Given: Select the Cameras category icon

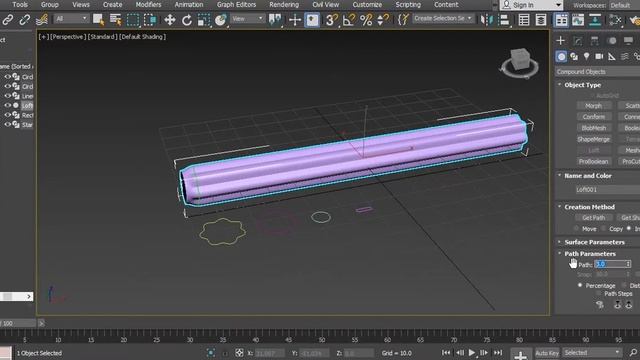Looking at the screenshot, I should 599,56.
